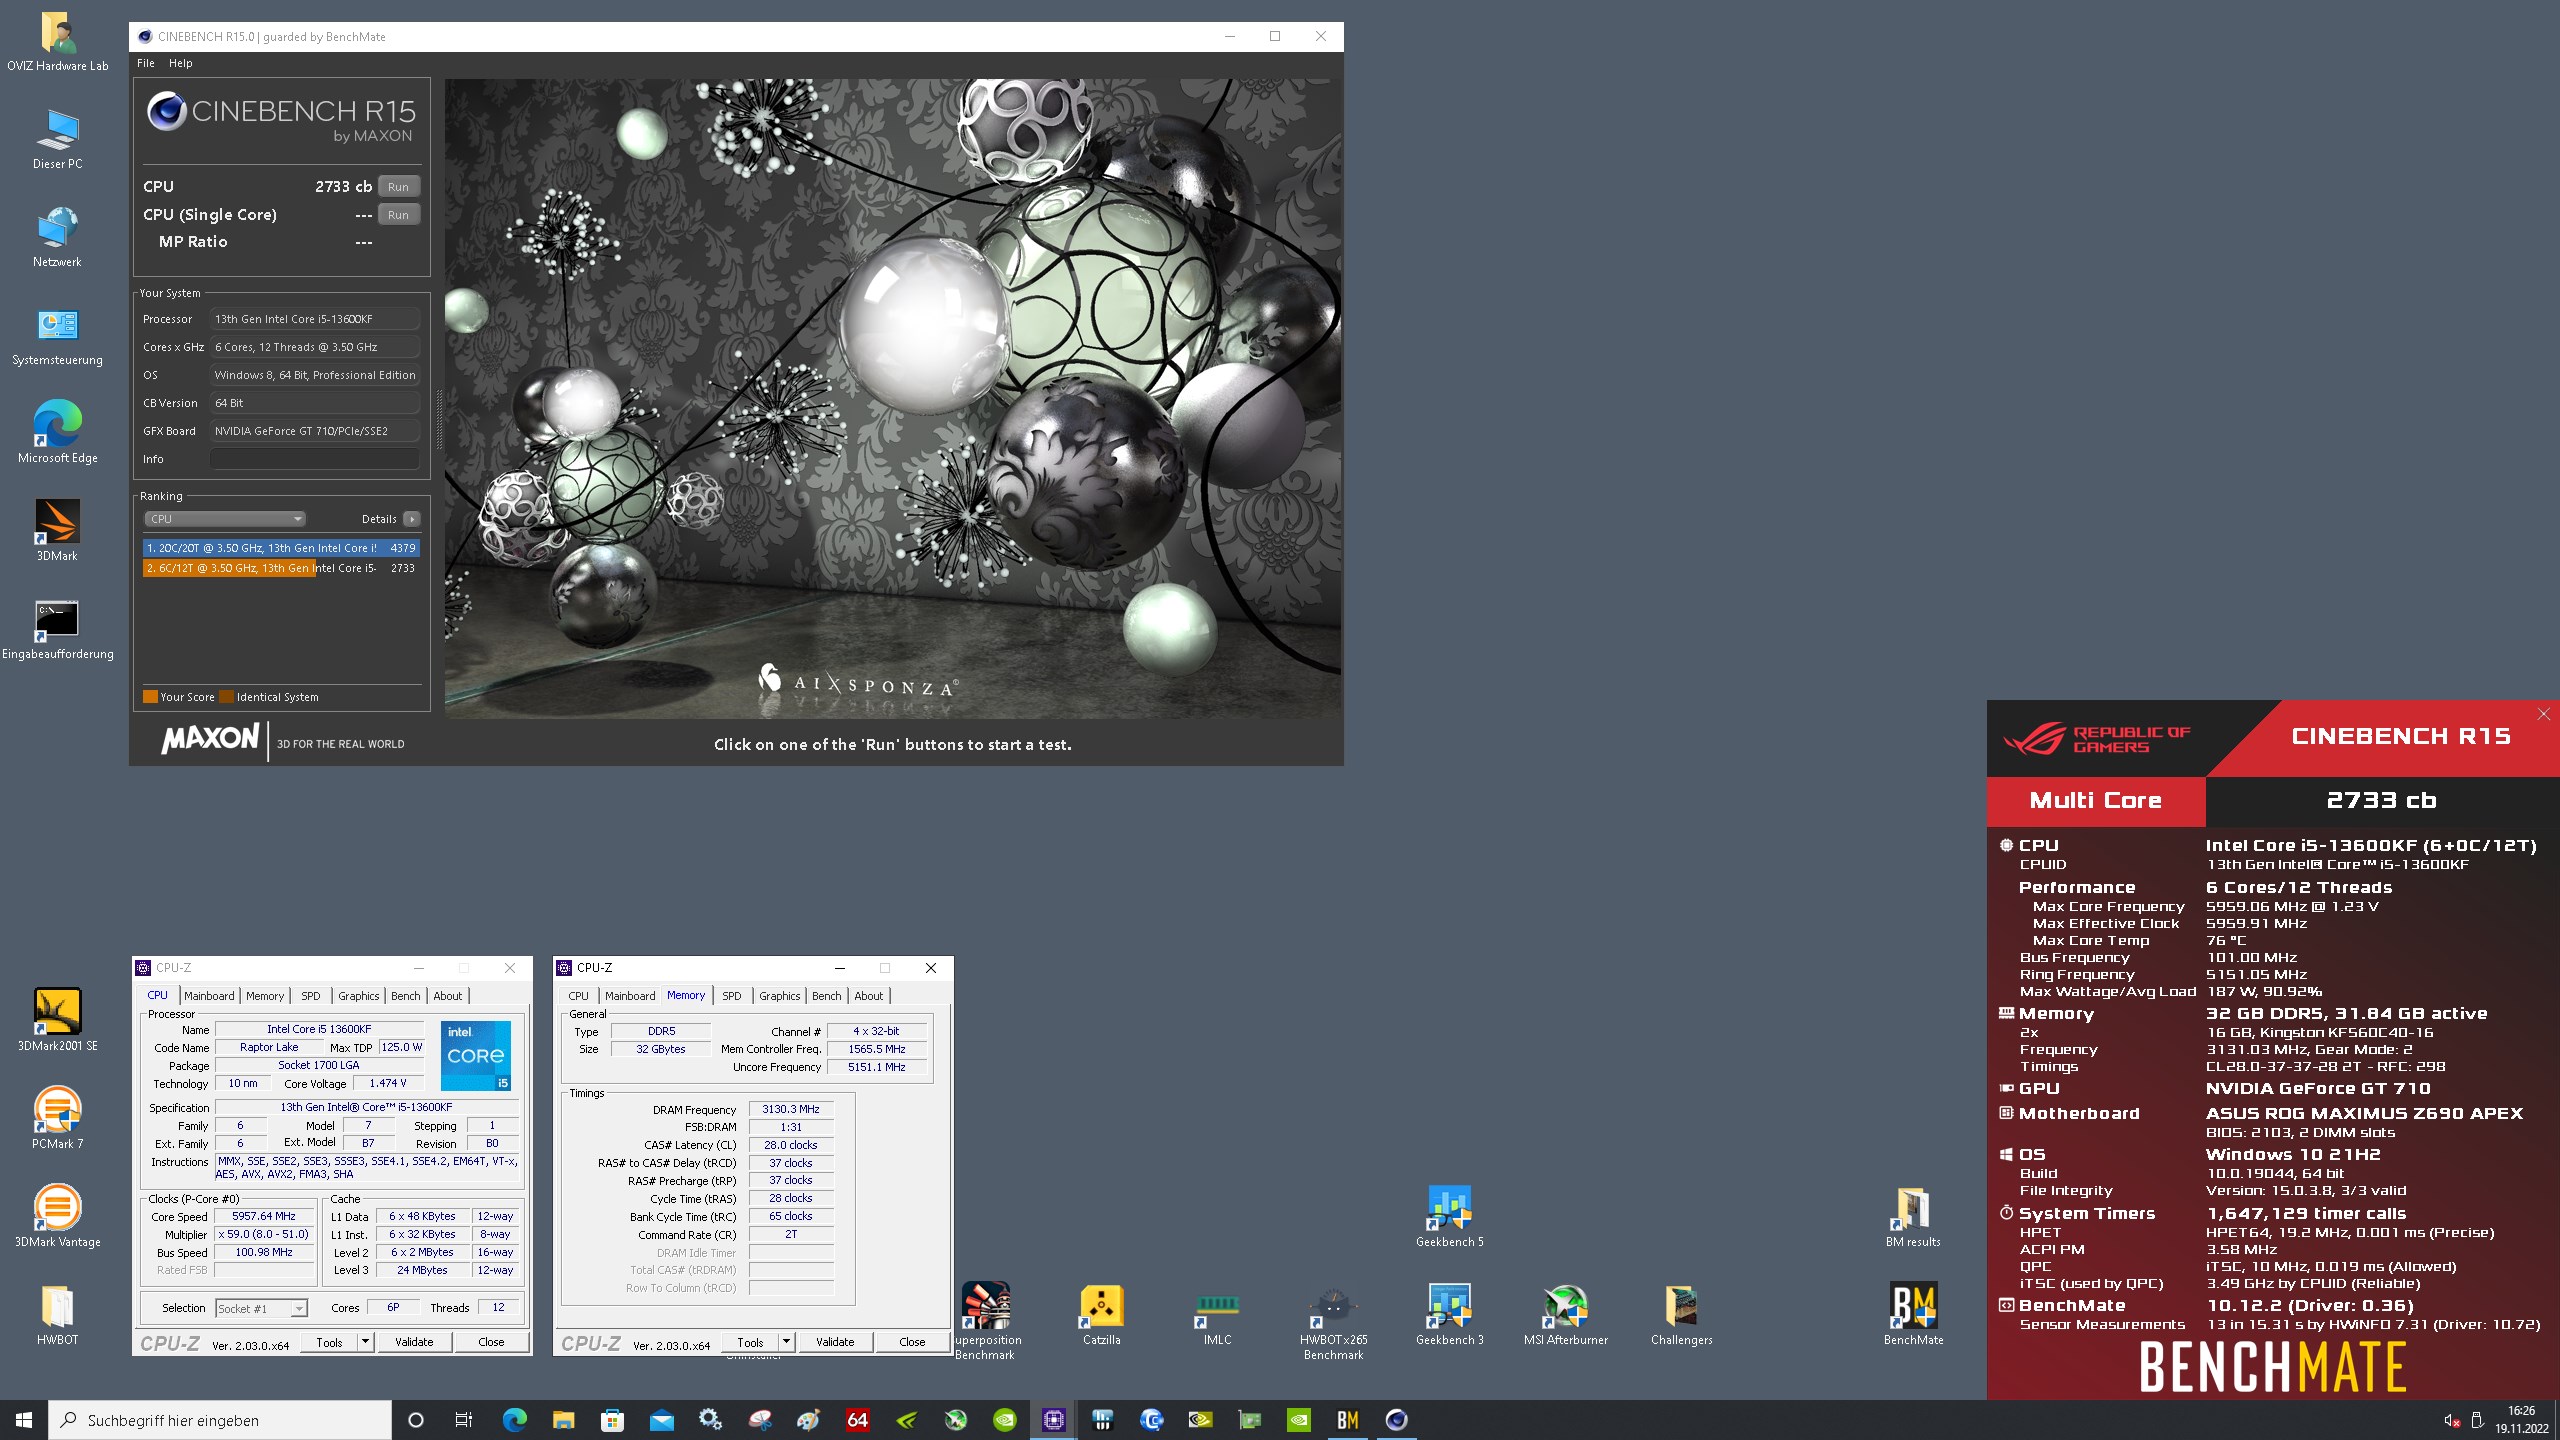Click the Tools button in left CPU-Z window
2560x1440 pixels.
tap(330, 1342)
